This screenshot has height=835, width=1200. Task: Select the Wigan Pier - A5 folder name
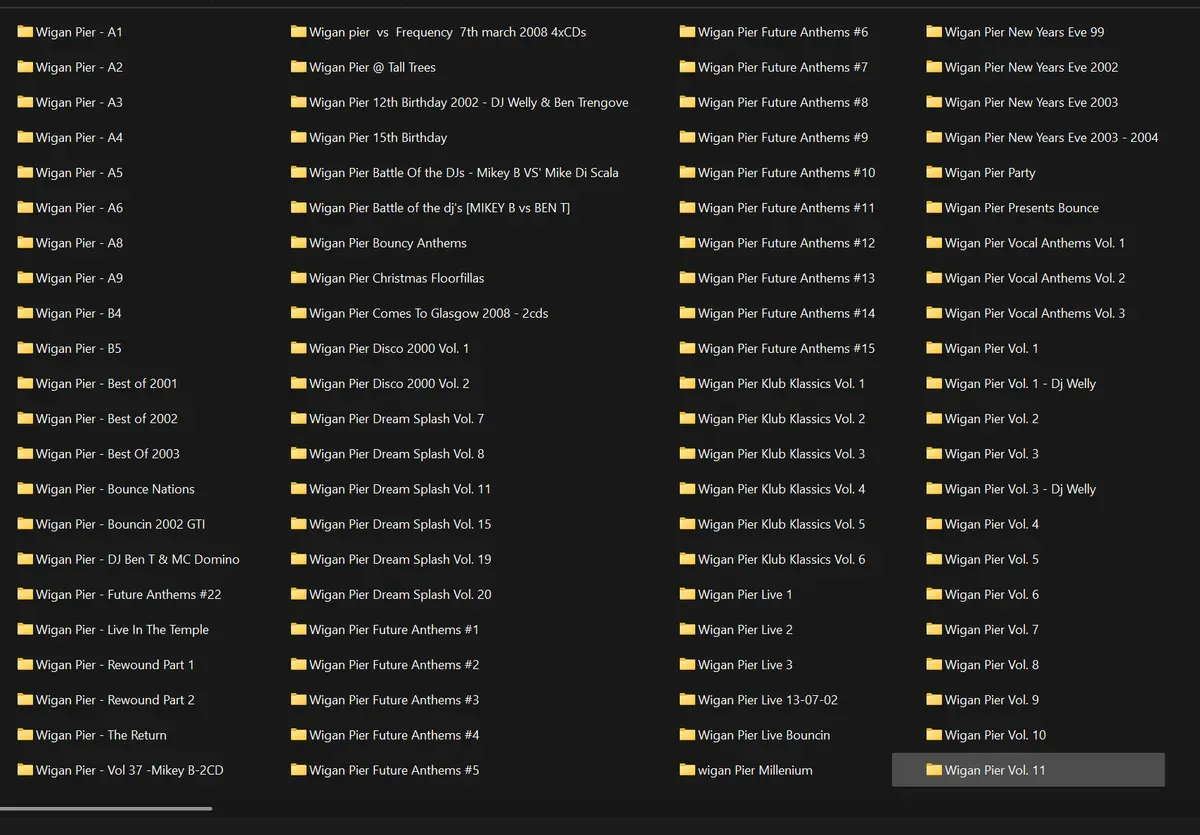79,172
